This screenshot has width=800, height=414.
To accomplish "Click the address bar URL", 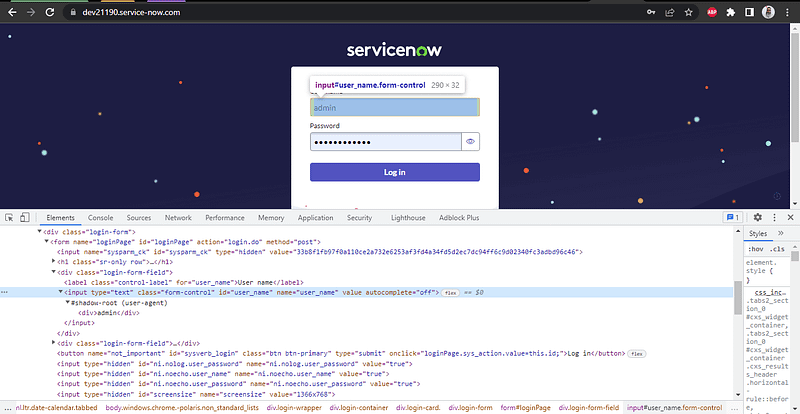I will tap(131, 12).
